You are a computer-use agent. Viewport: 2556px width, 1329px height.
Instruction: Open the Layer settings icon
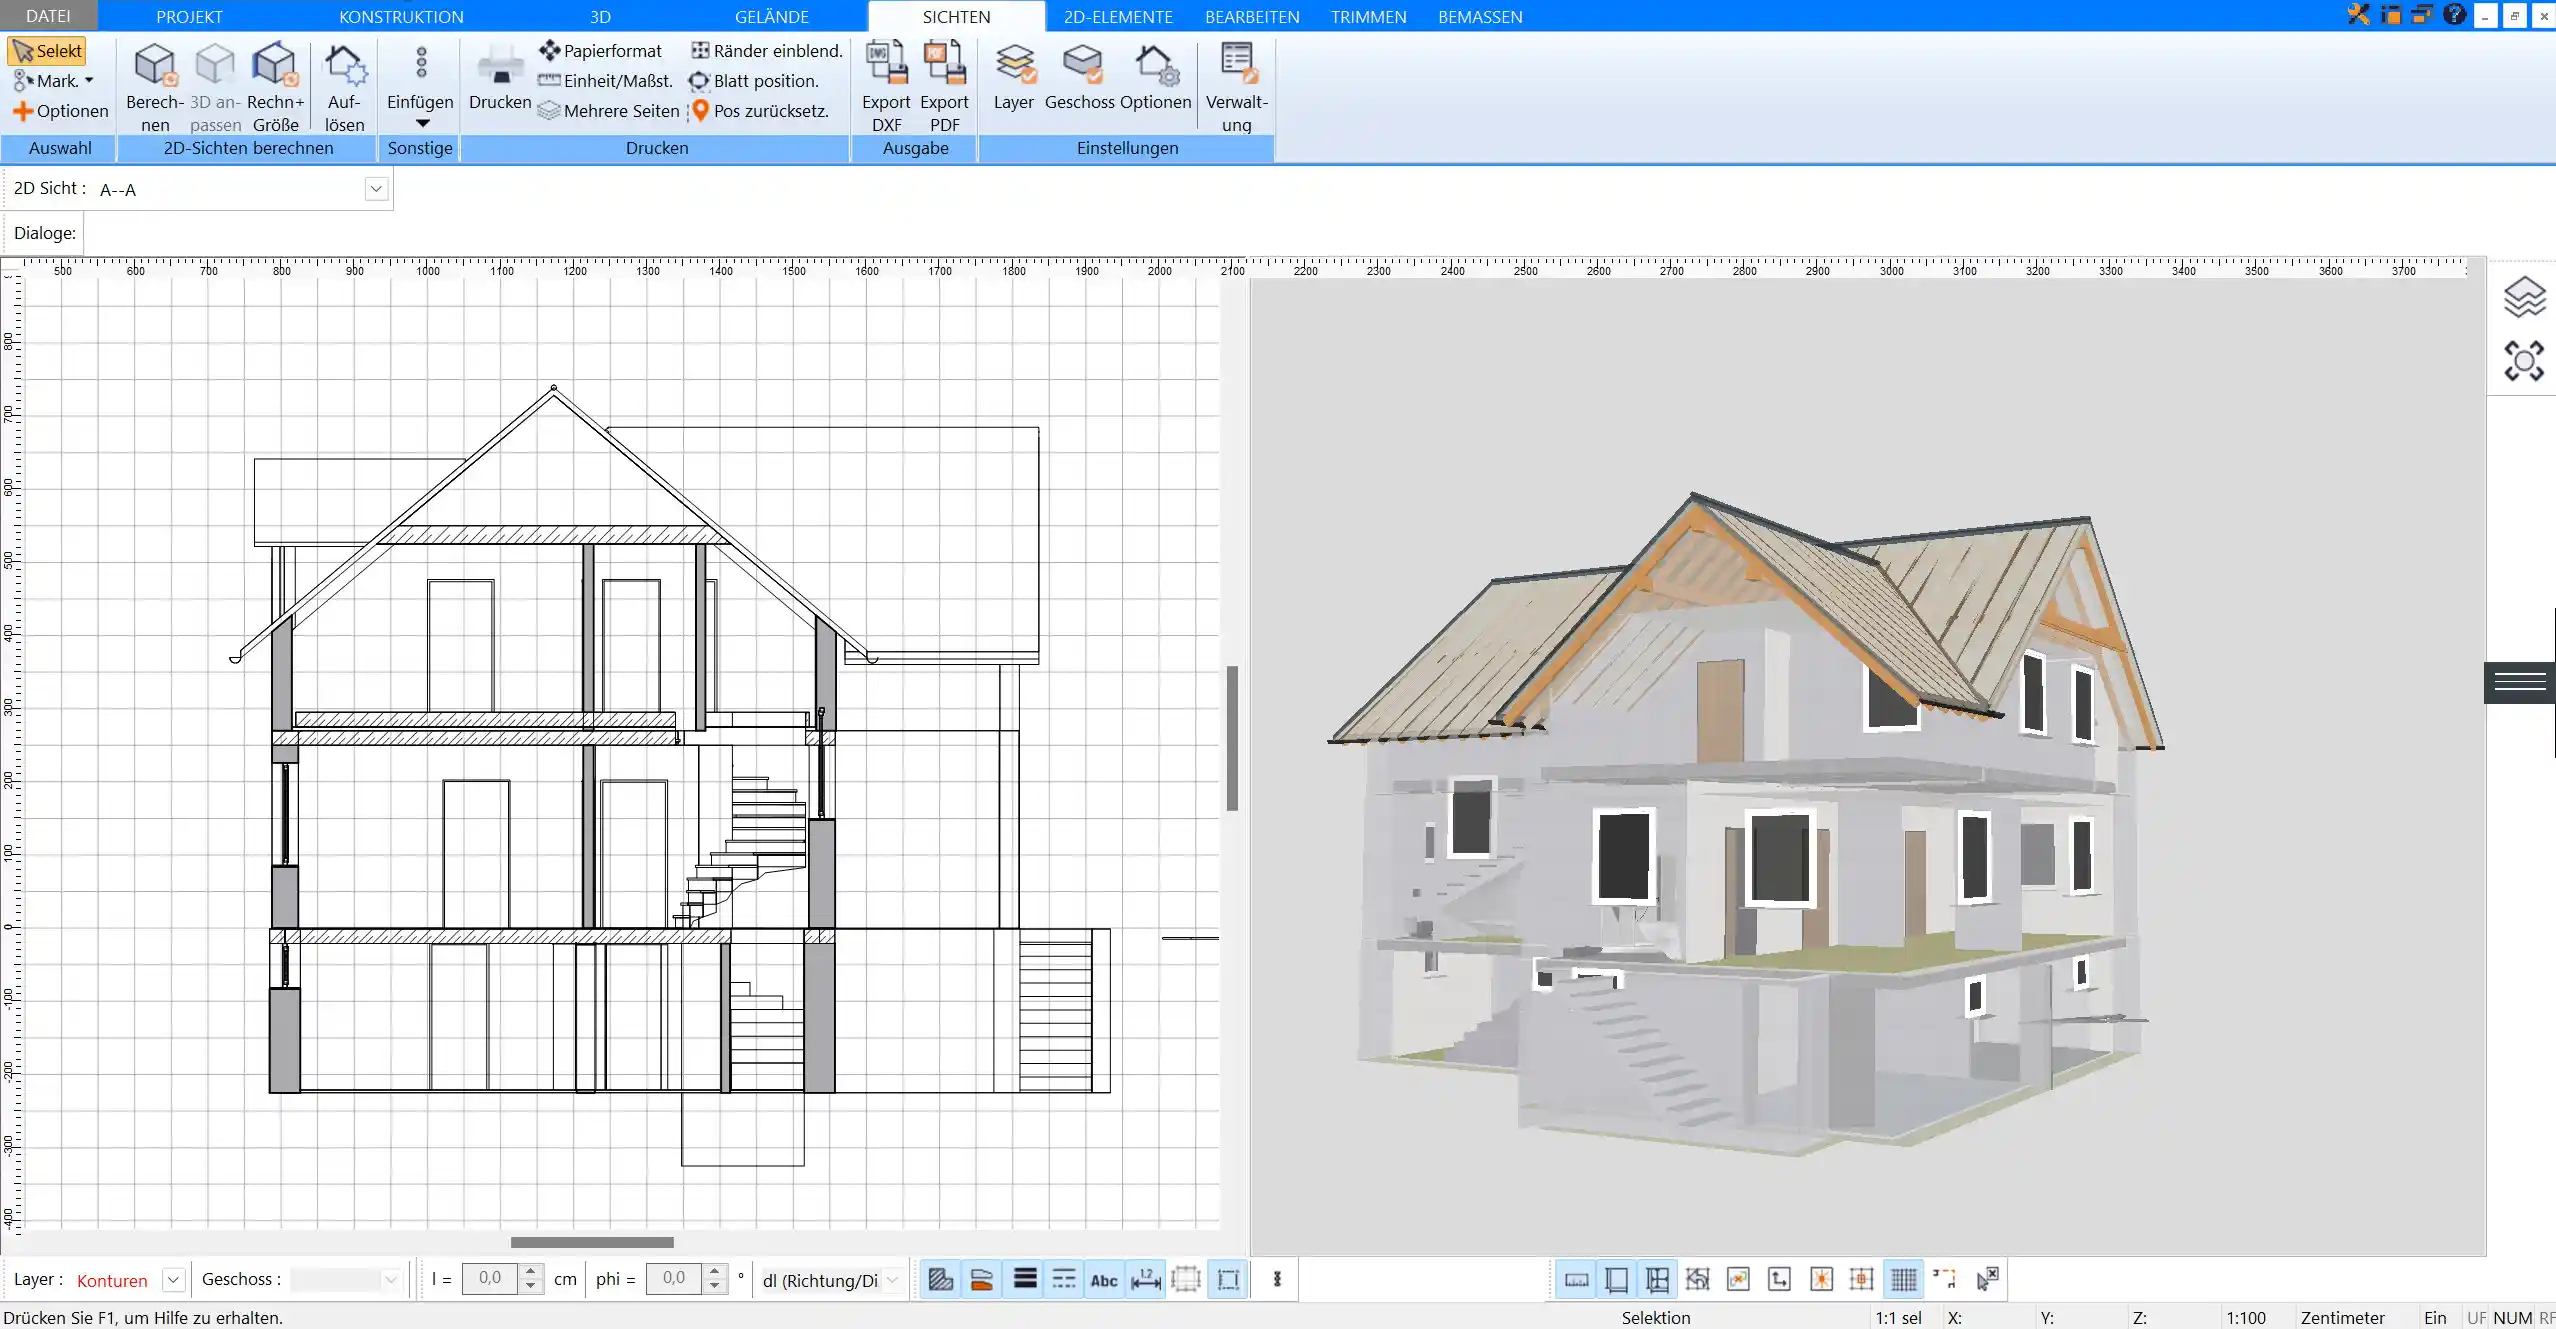pyautogui.click(x=1014, y=64)
